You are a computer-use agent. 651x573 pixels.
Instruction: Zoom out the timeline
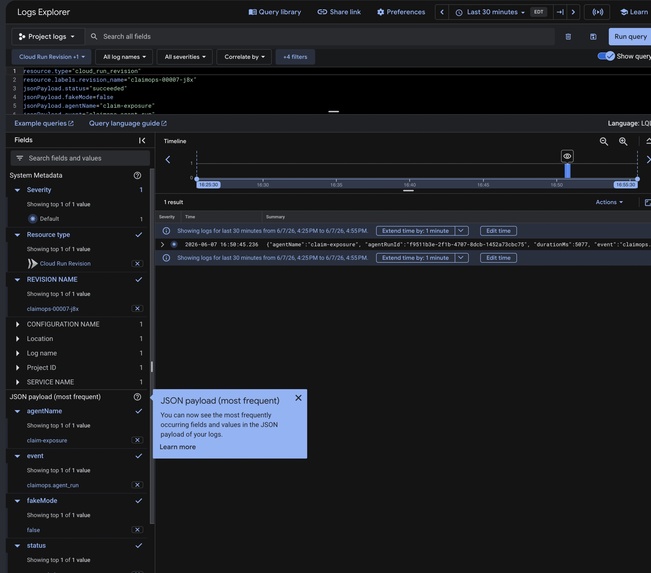(x=604, y=142)
